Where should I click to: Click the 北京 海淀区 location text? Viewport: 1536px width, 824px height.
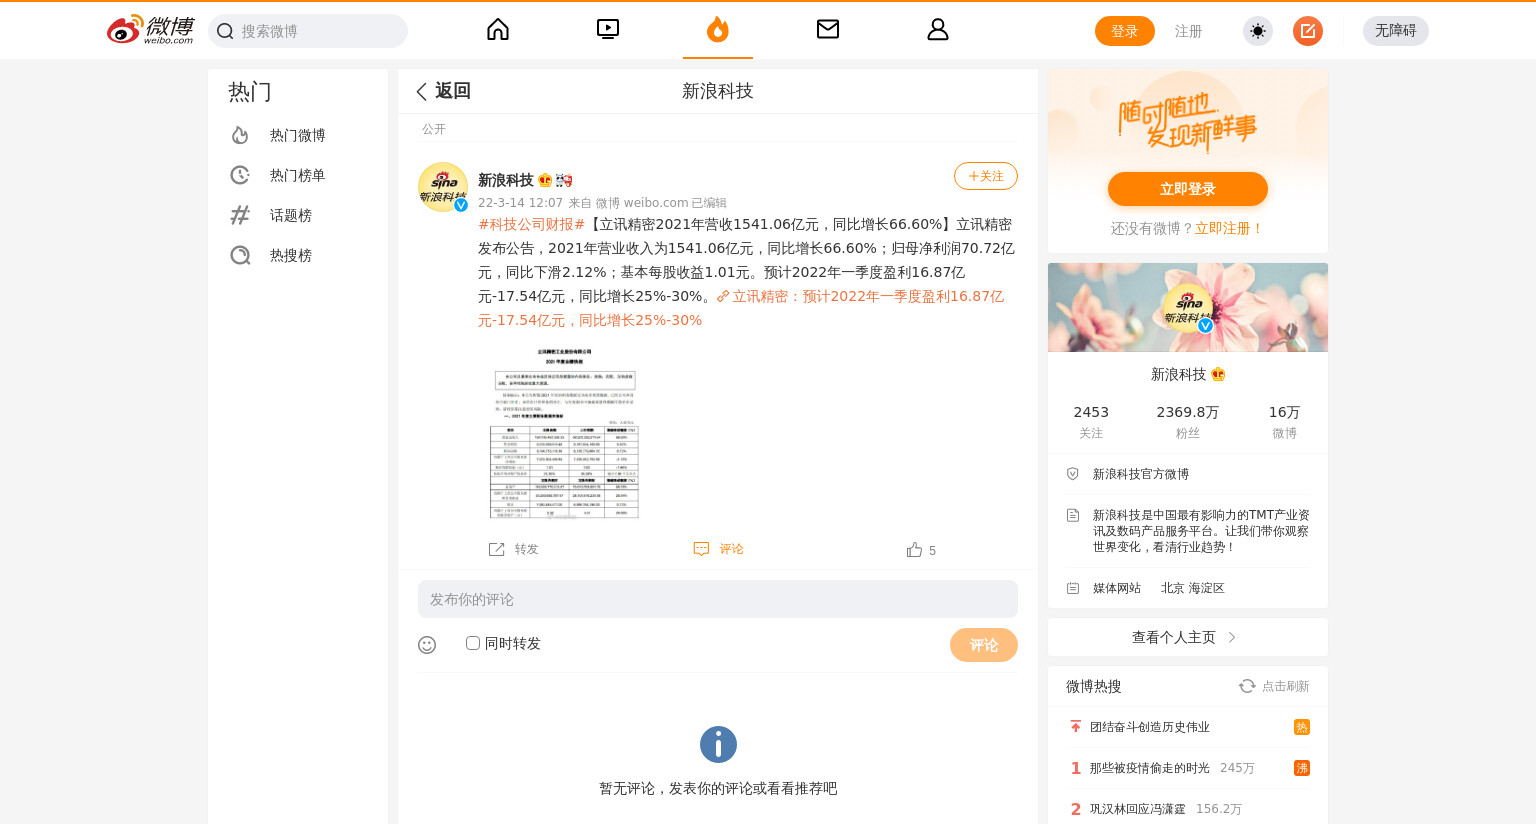1193,588
